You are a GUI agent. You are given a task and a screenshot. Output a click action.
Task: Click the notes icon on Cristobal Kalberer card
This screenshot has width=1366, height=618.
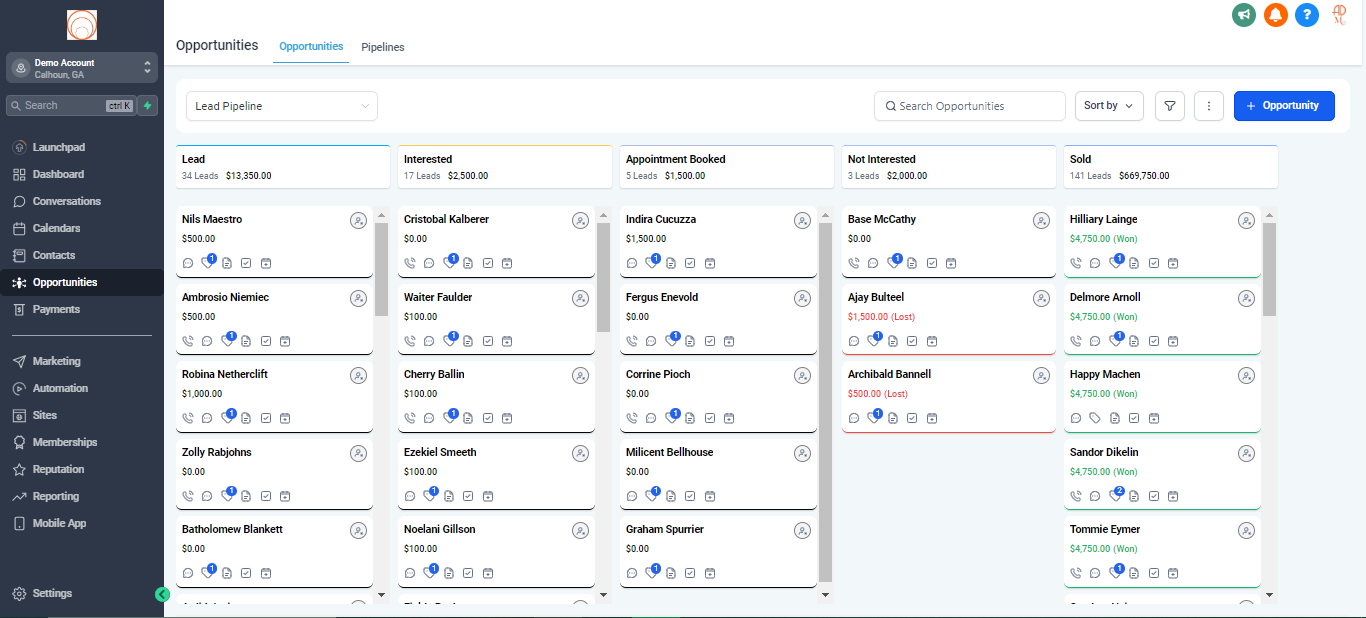[x=468, y=263]
